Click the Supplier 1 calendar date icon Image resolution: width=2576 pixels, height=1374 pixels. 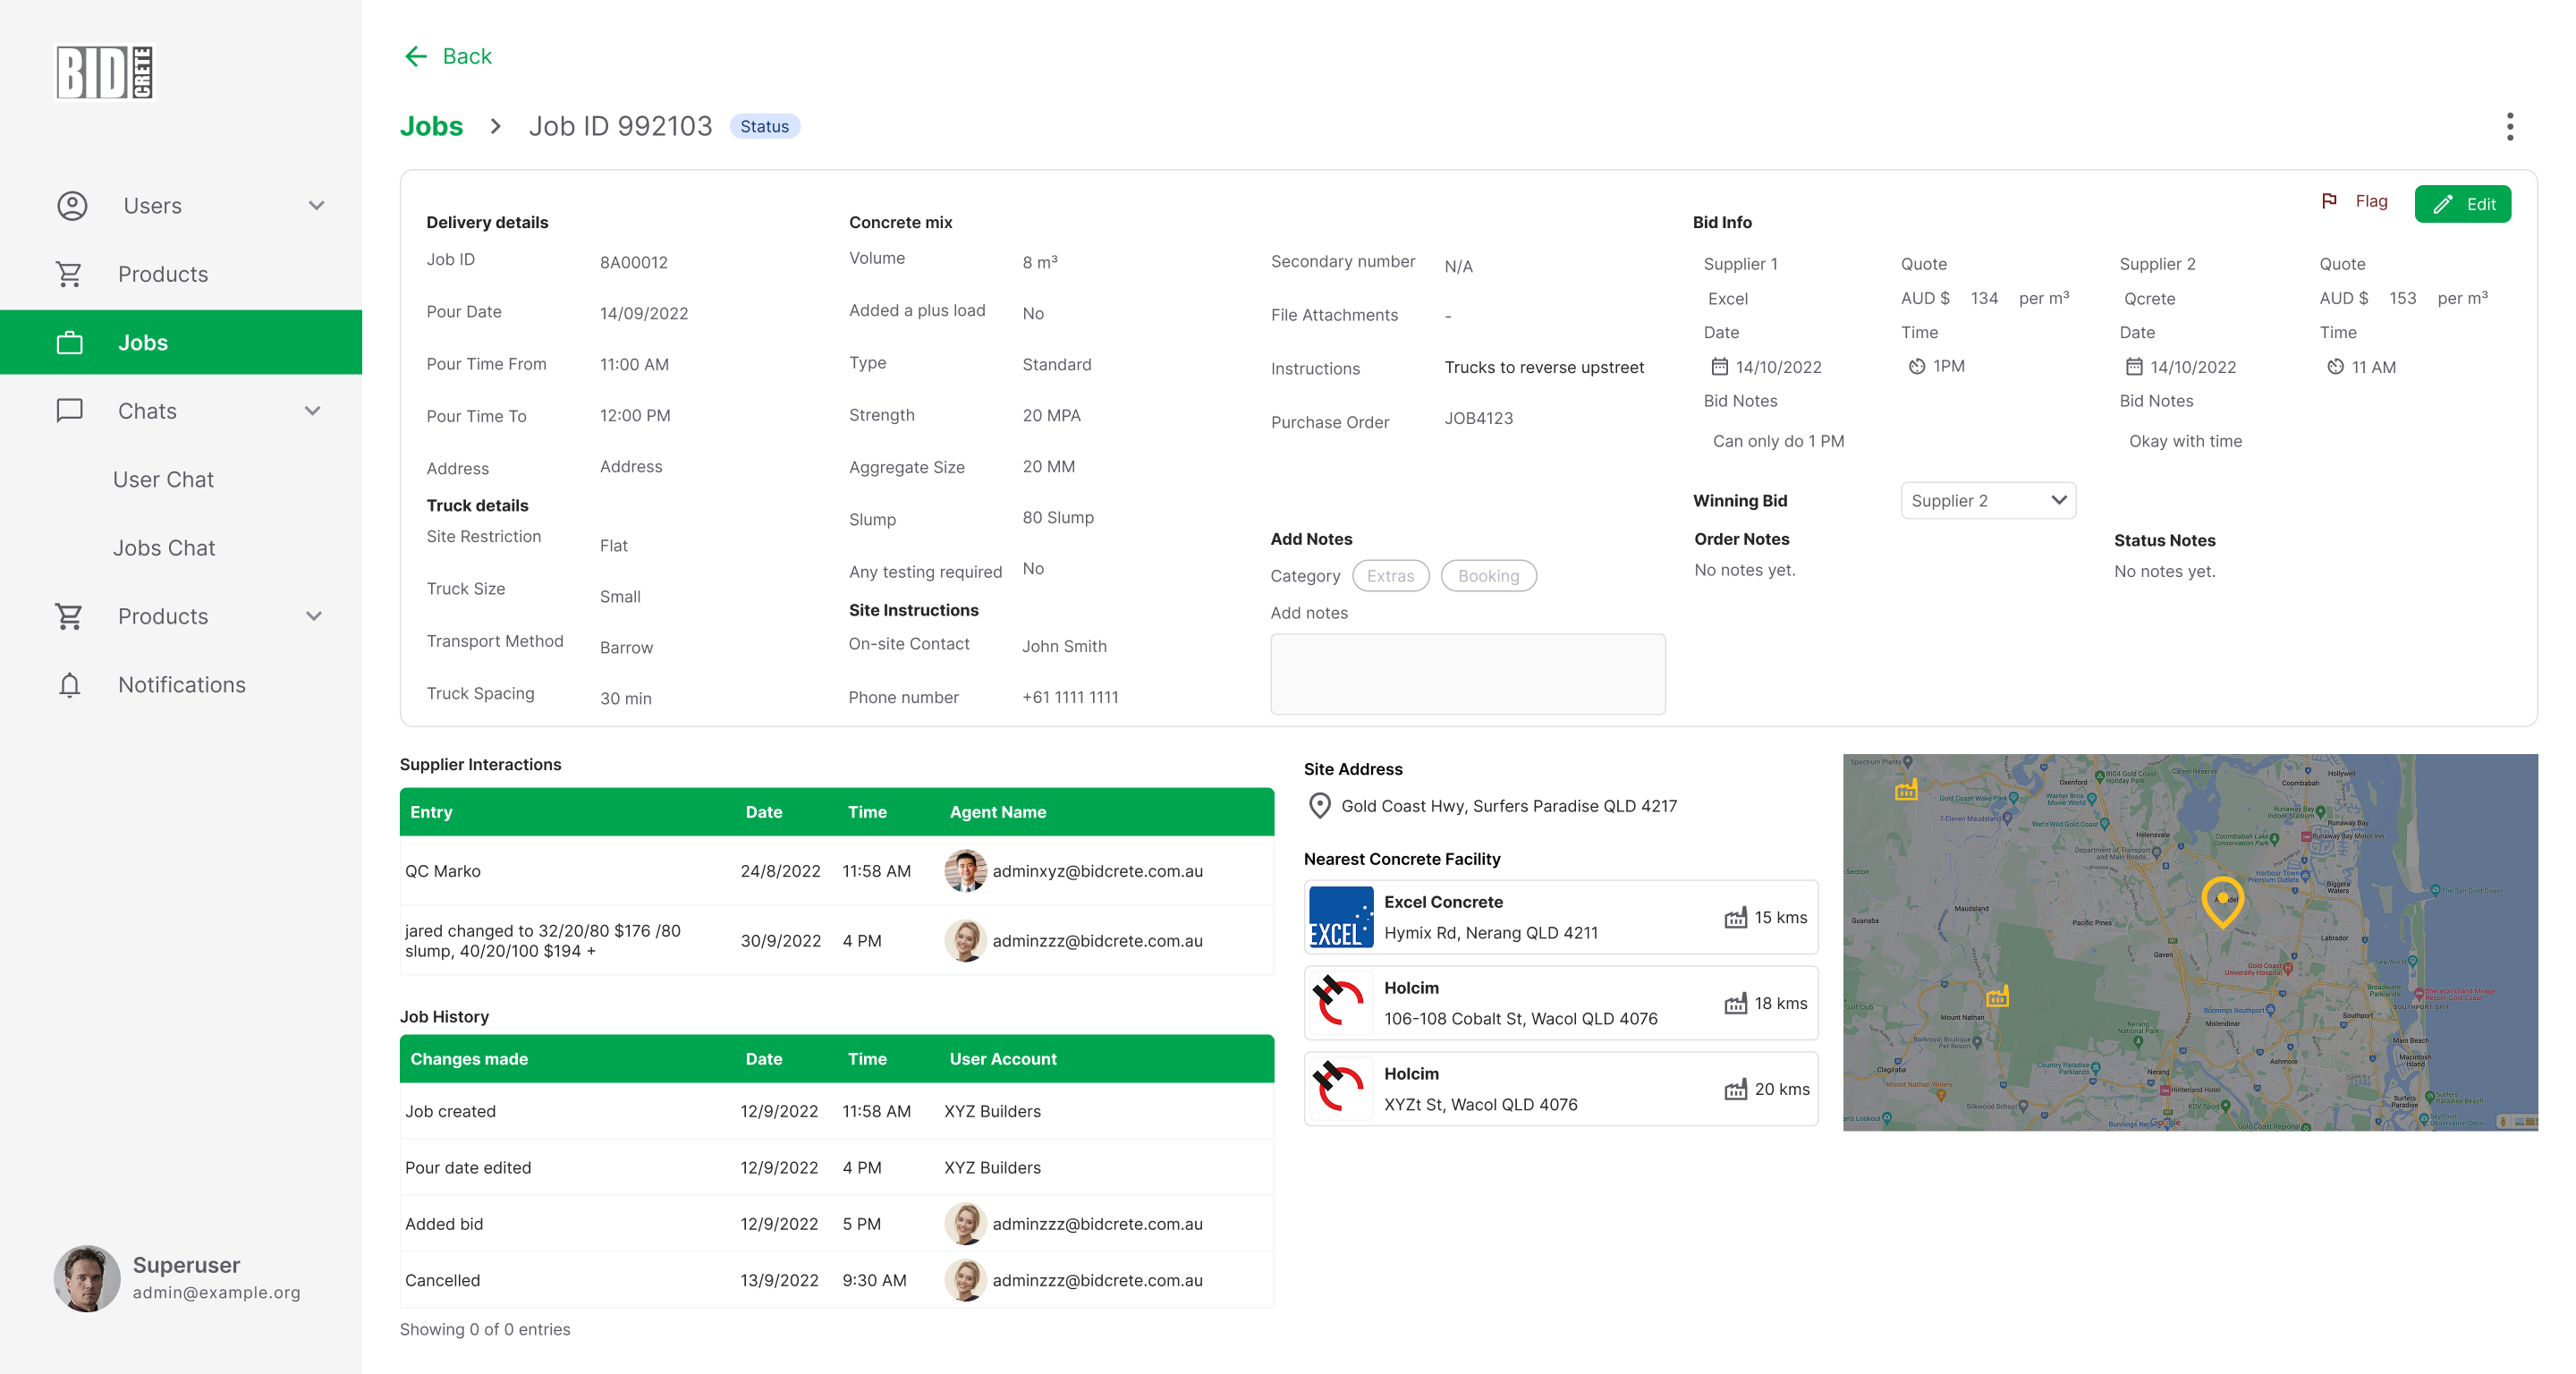click(1719, 366)
